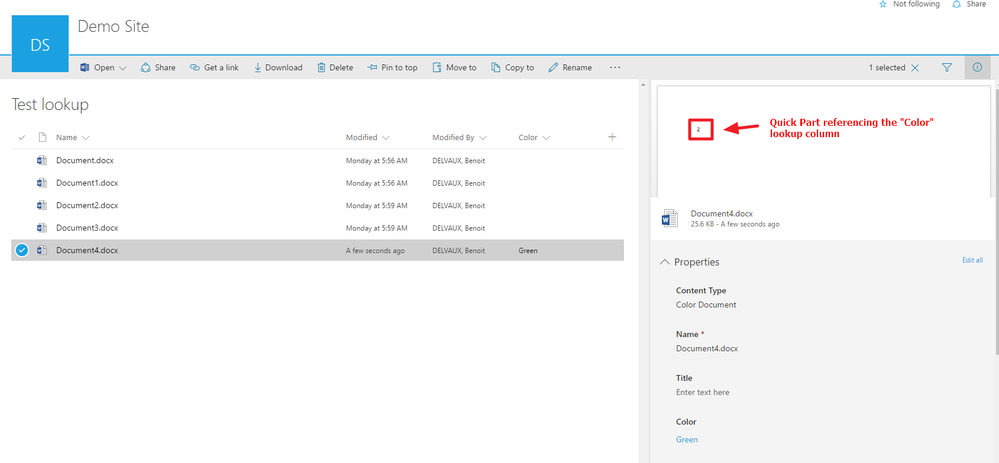Click Color Document content type value
Viewport: 999px width, 463px height.
tap(706, 304)
